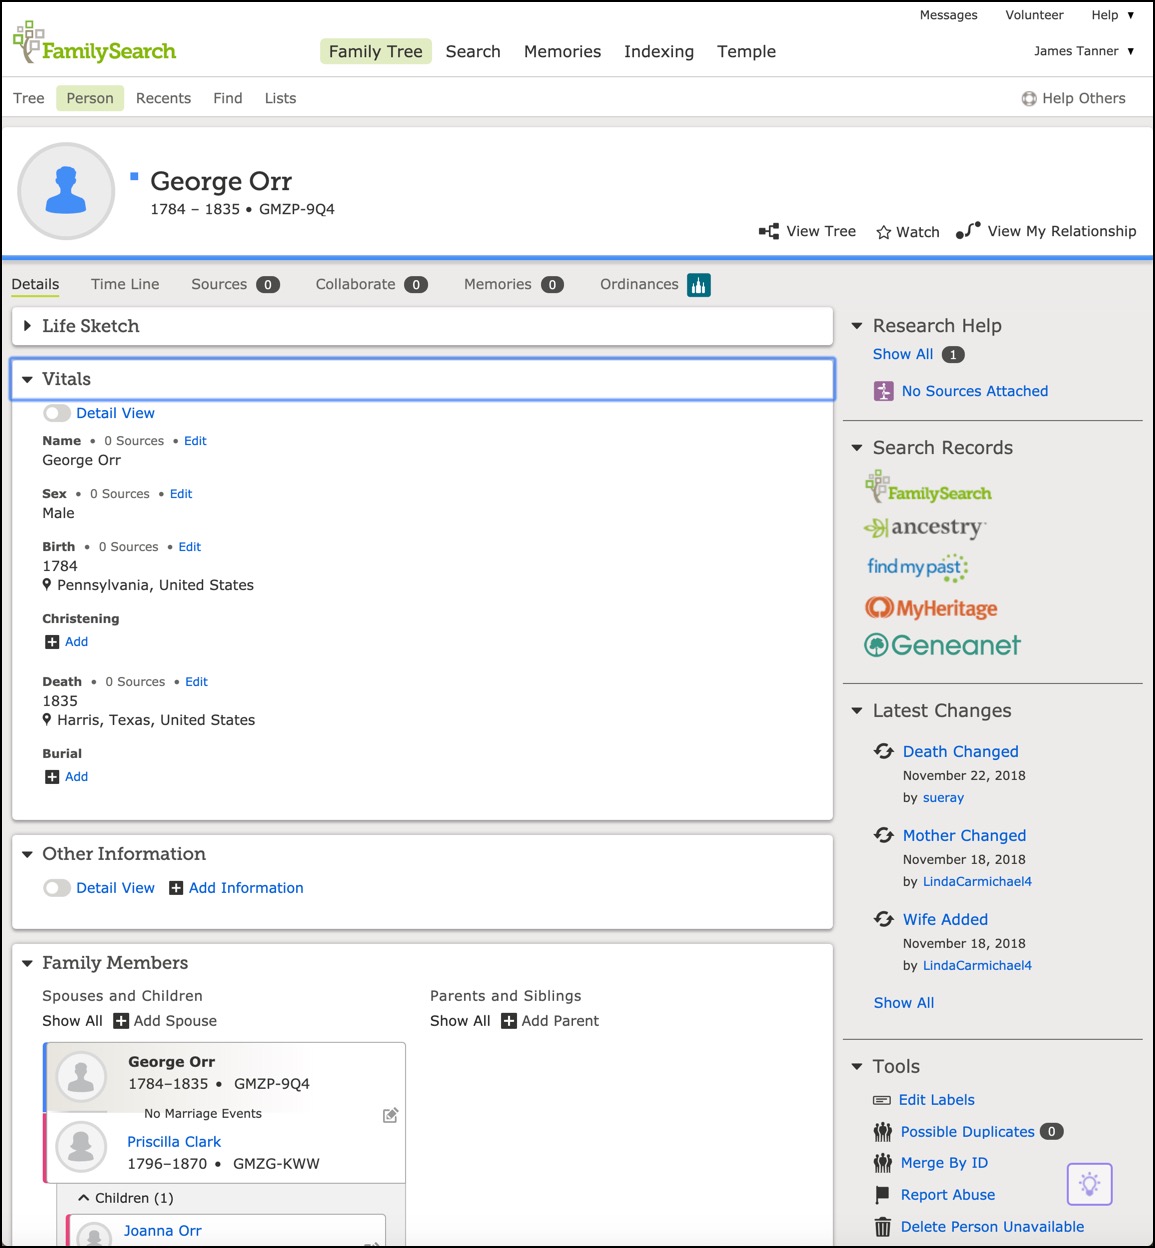Search records on Ancestry logo
Viewport: 1155px width, 1248px height.
(x=925, y=527)
